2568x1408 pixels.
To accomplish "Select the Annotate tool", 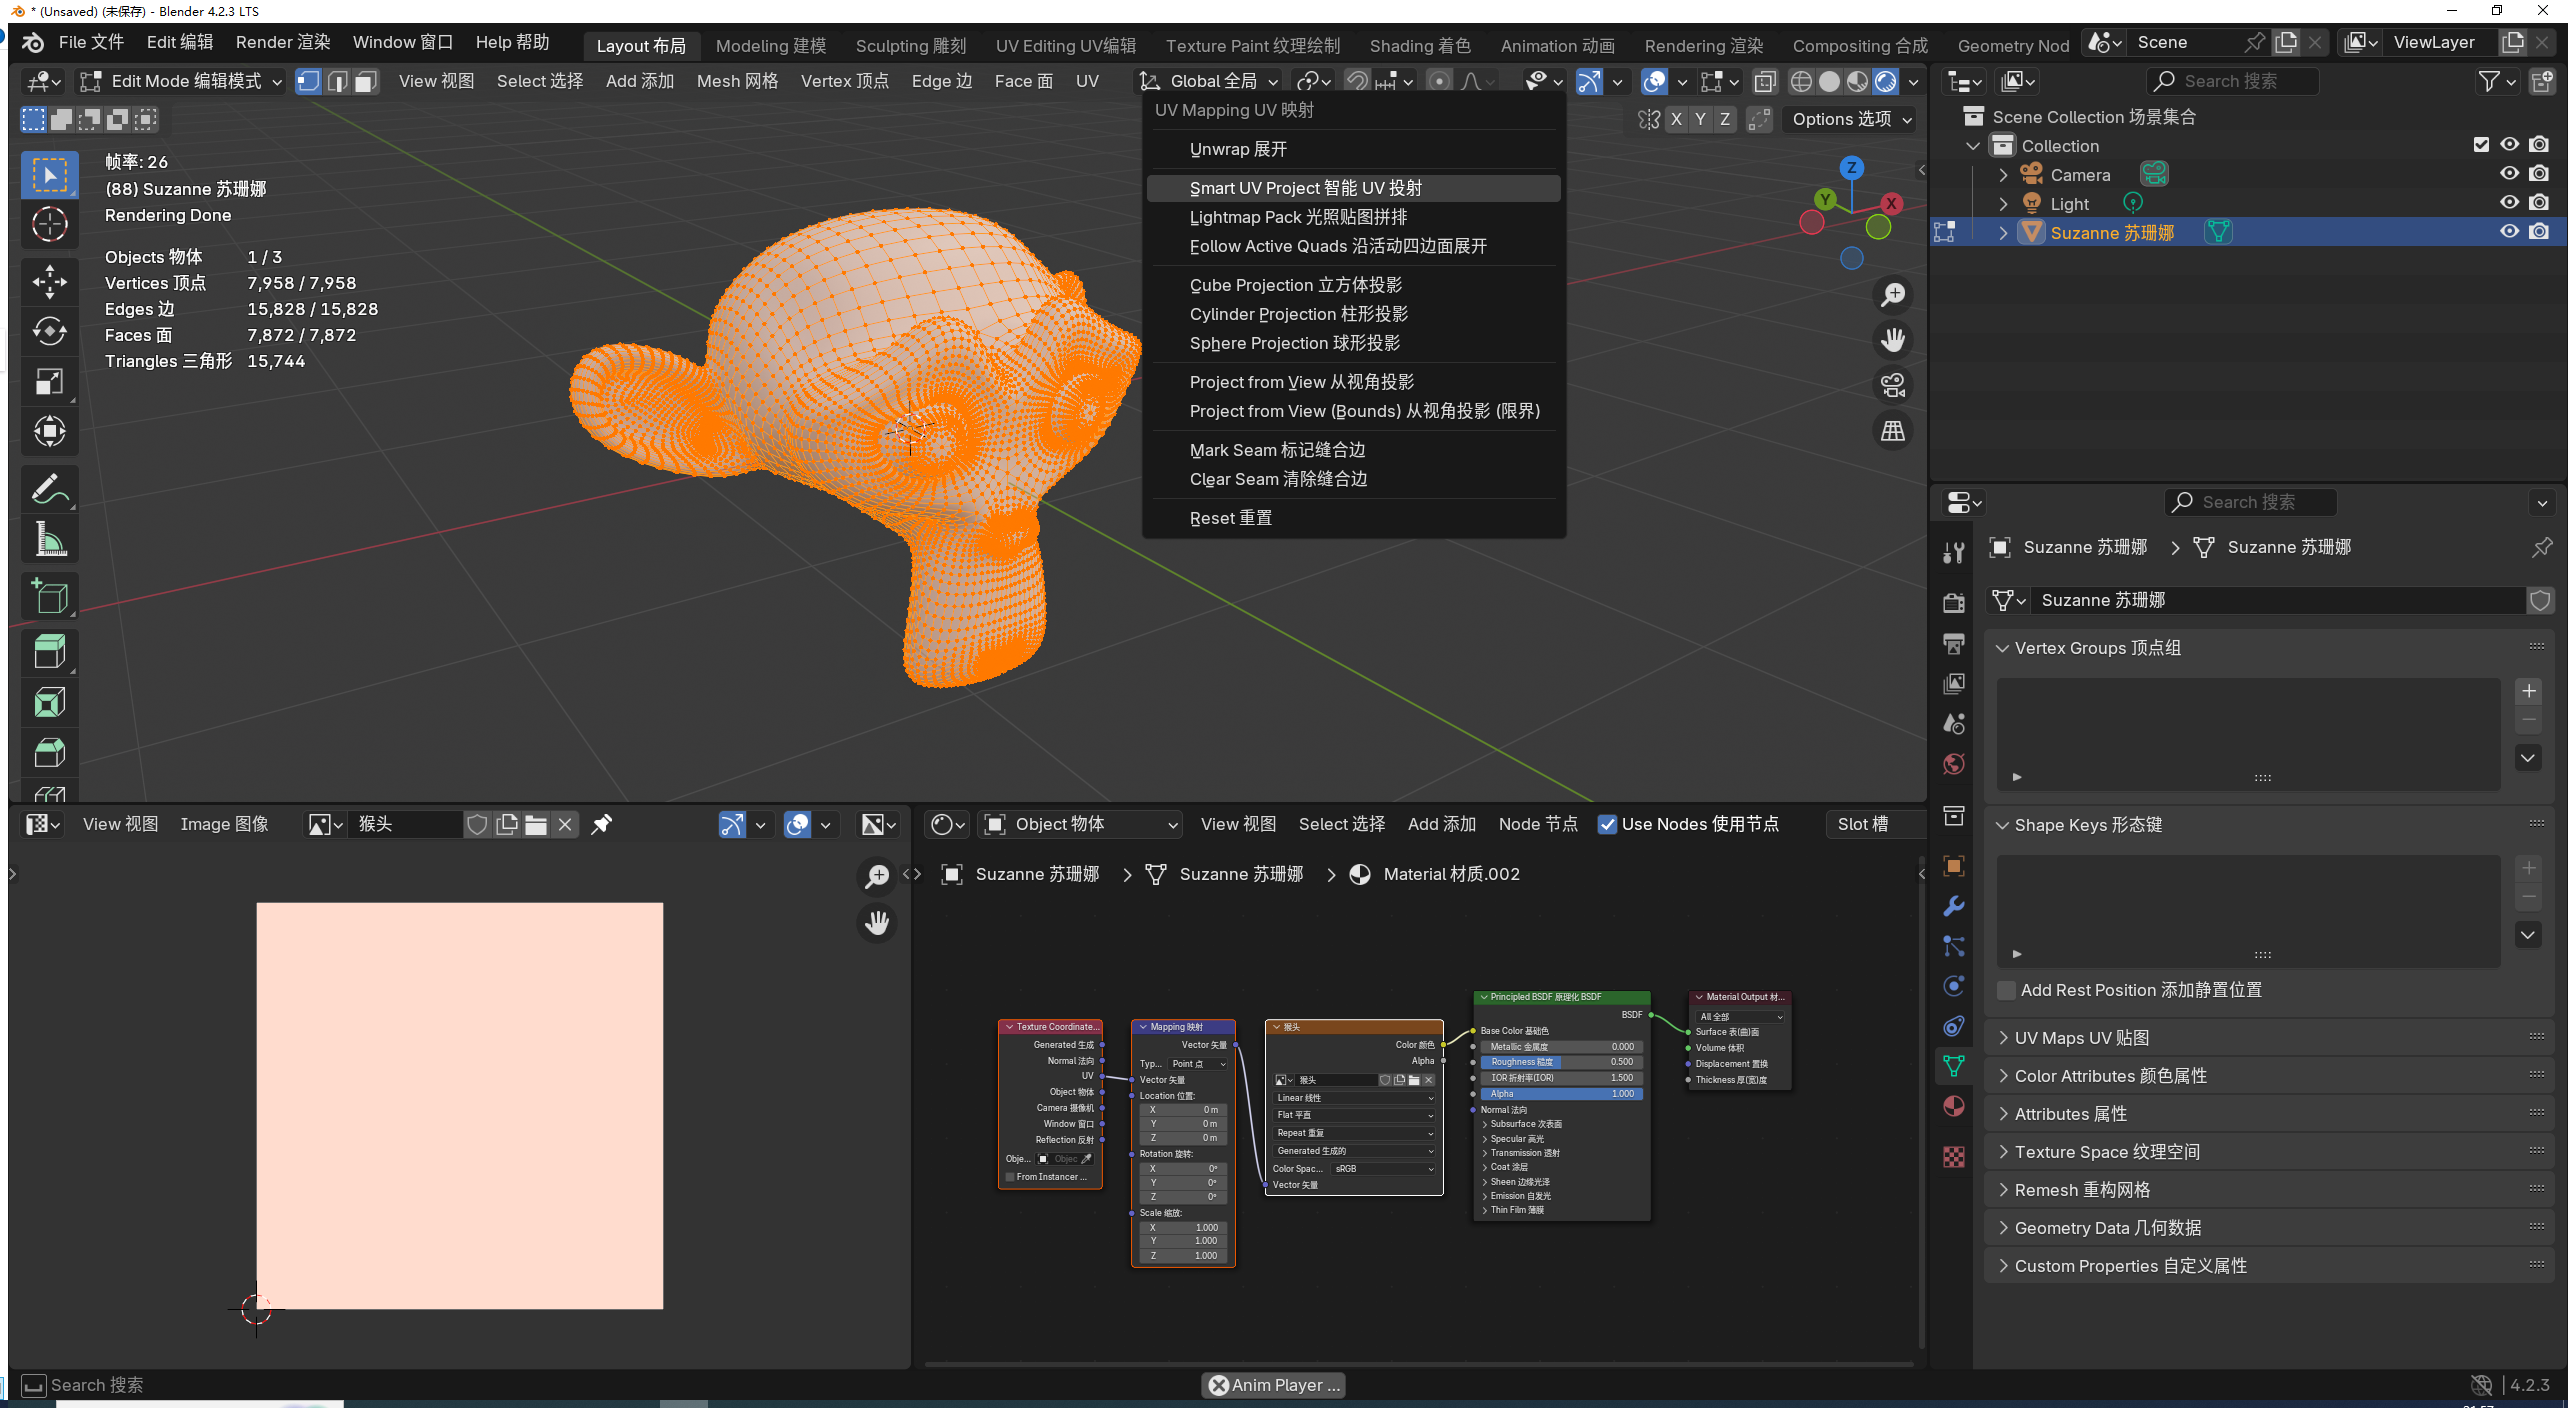I will (x=50, y=490).
